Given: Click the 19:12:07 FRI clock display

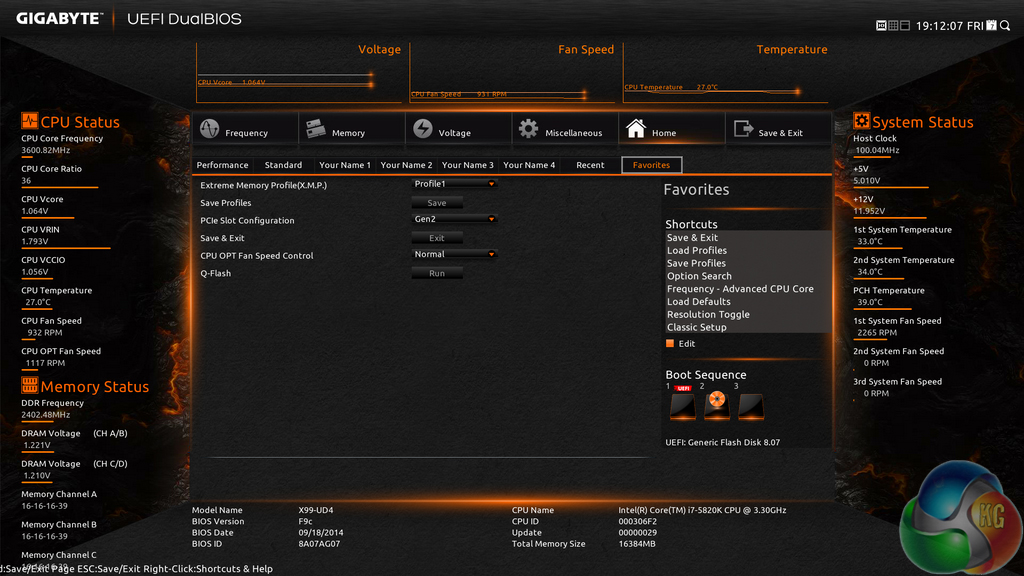Looking at the screenshot, I should pos(949,26).
